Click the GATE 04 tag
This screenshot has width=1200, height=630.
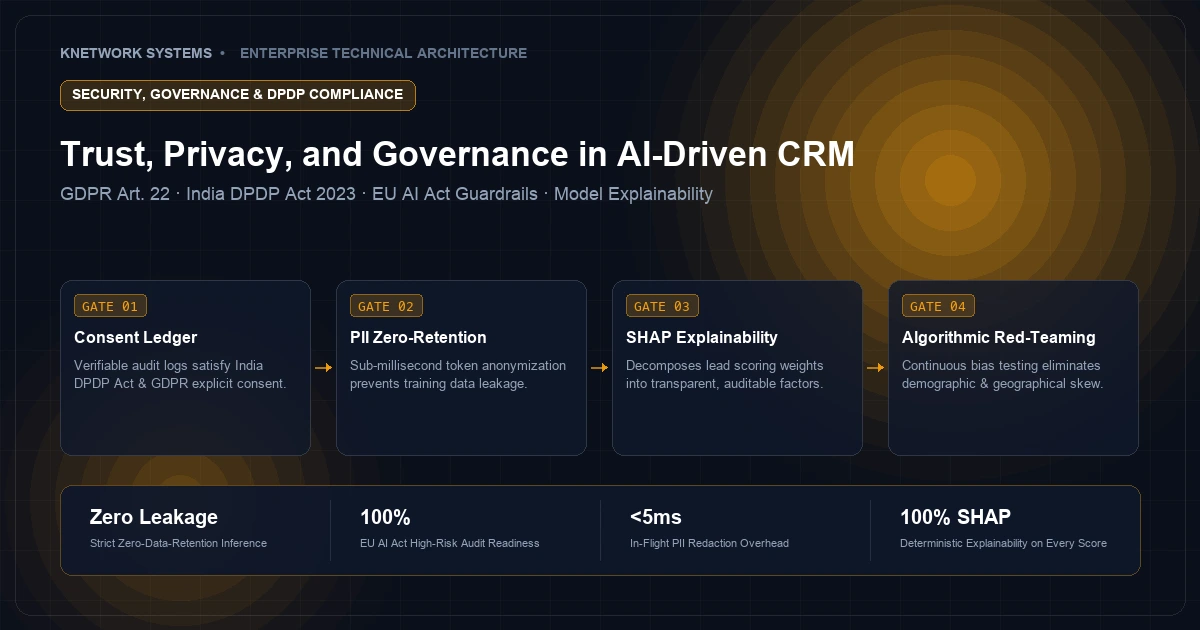tap(938, 306)
